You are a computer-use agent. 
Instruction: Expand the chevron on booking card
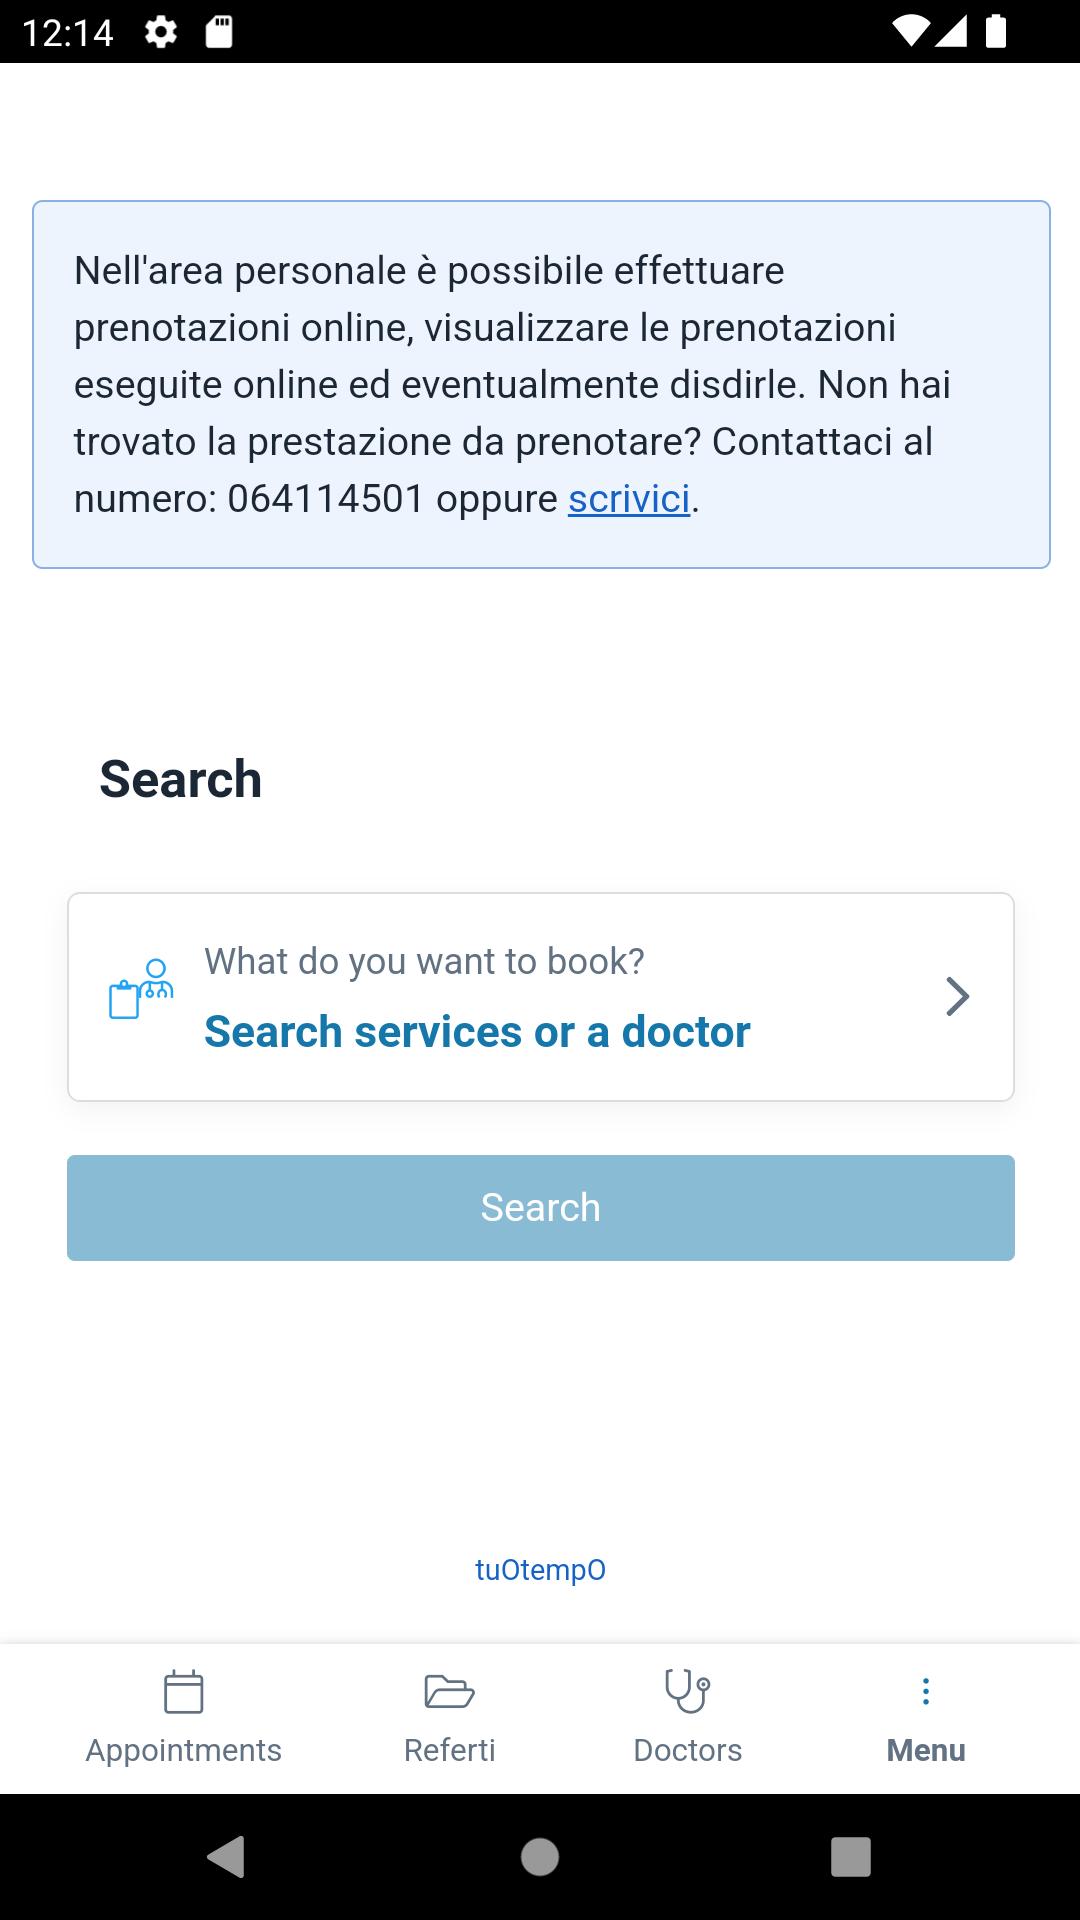click(x=958, y=996)
